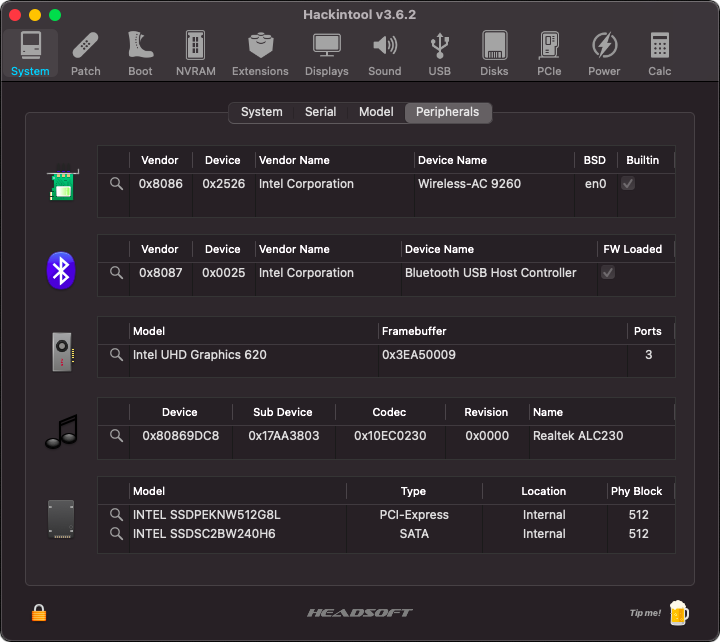Open the System toolbar section
This screenshot has width=720, height=642.
pyautogui.click(x=30, y=53)
